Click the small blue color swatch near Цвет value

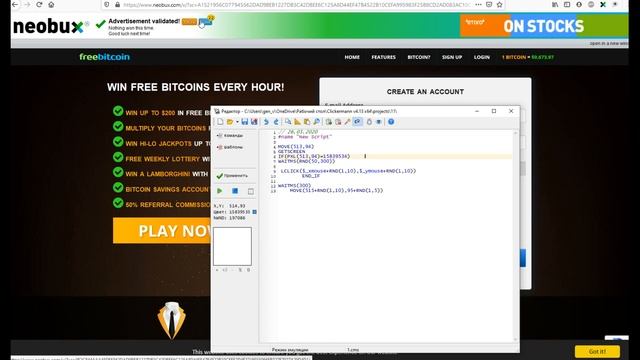[x=255, y=212]
